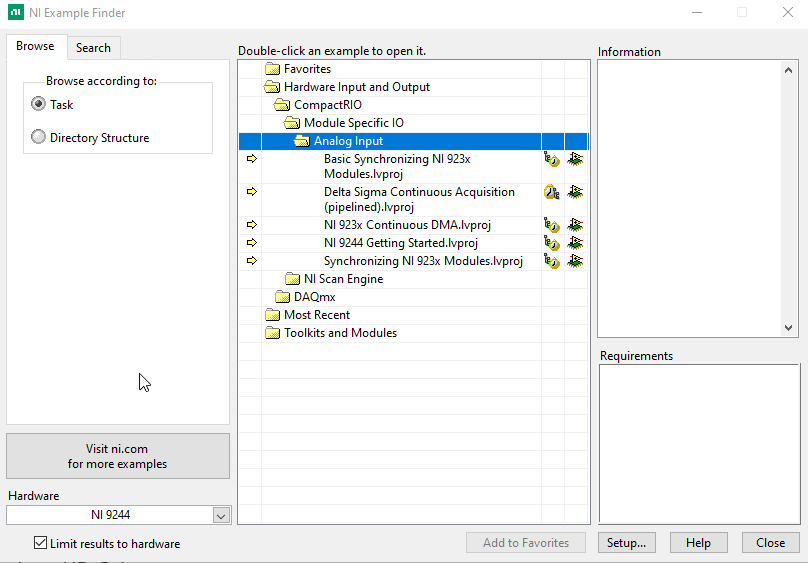Select the Toolkits and Modules row

(x=414, y=333)
